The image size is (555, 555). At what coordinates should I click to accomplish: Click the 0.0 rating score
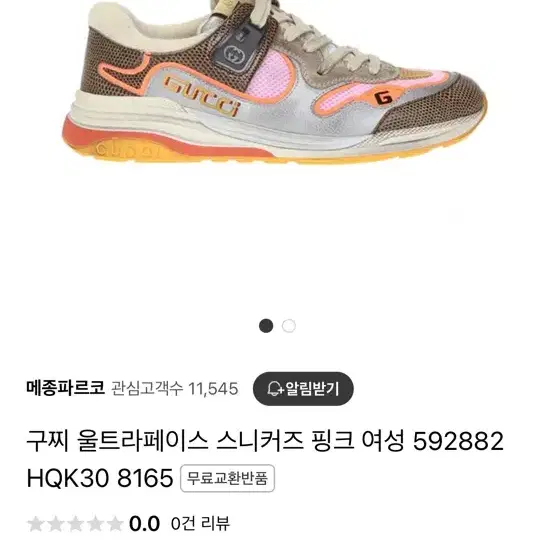[144, 524]
